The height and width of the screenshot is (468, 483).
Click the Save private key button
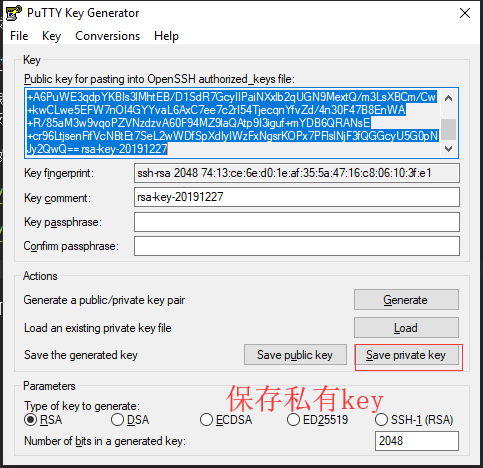click(406, 355)
